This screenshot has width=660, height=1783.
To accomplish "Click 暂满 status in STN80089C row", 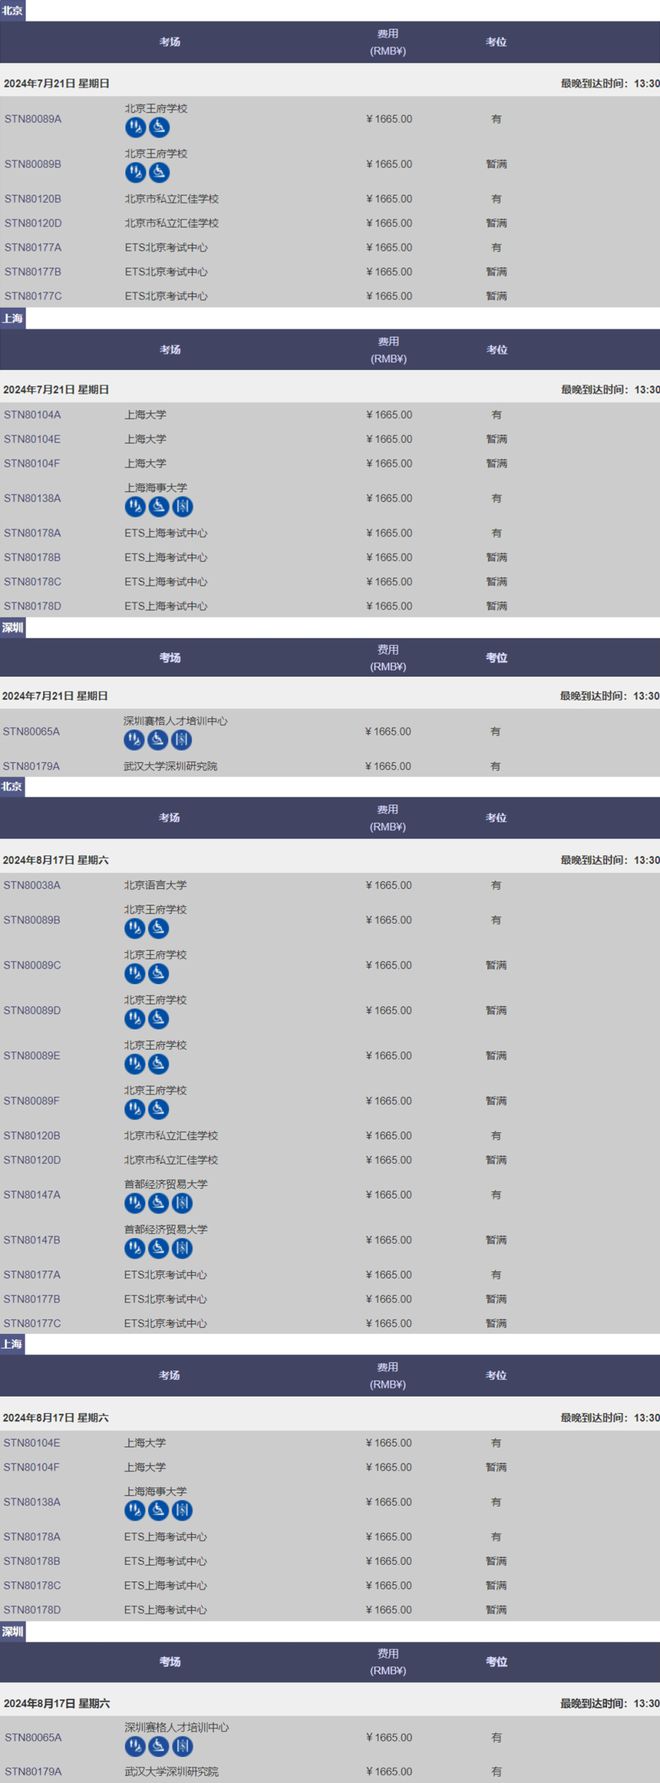I will (496, 965).
